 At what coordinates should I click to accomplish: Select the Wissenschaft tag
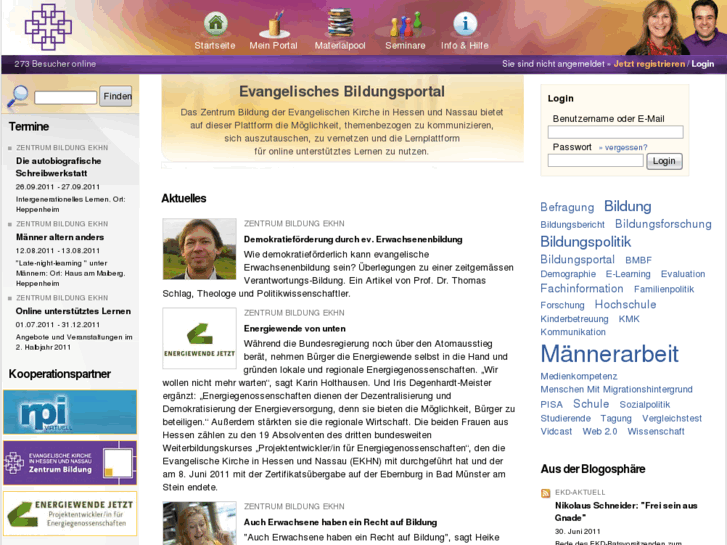(656, 431)
